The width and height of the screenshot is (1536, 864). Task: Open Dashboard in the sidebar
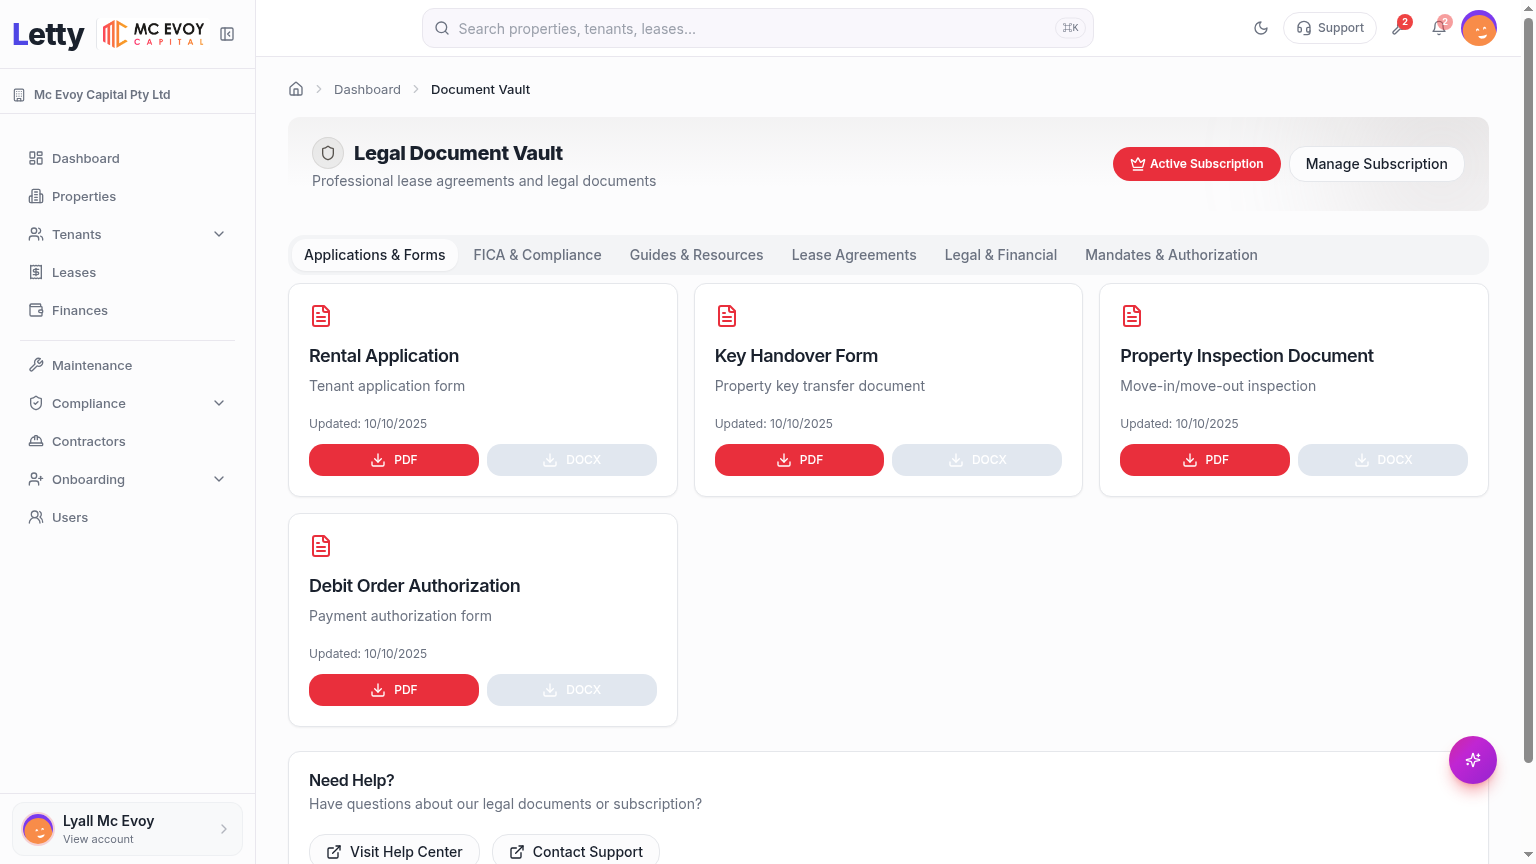(x=127, y=158)
